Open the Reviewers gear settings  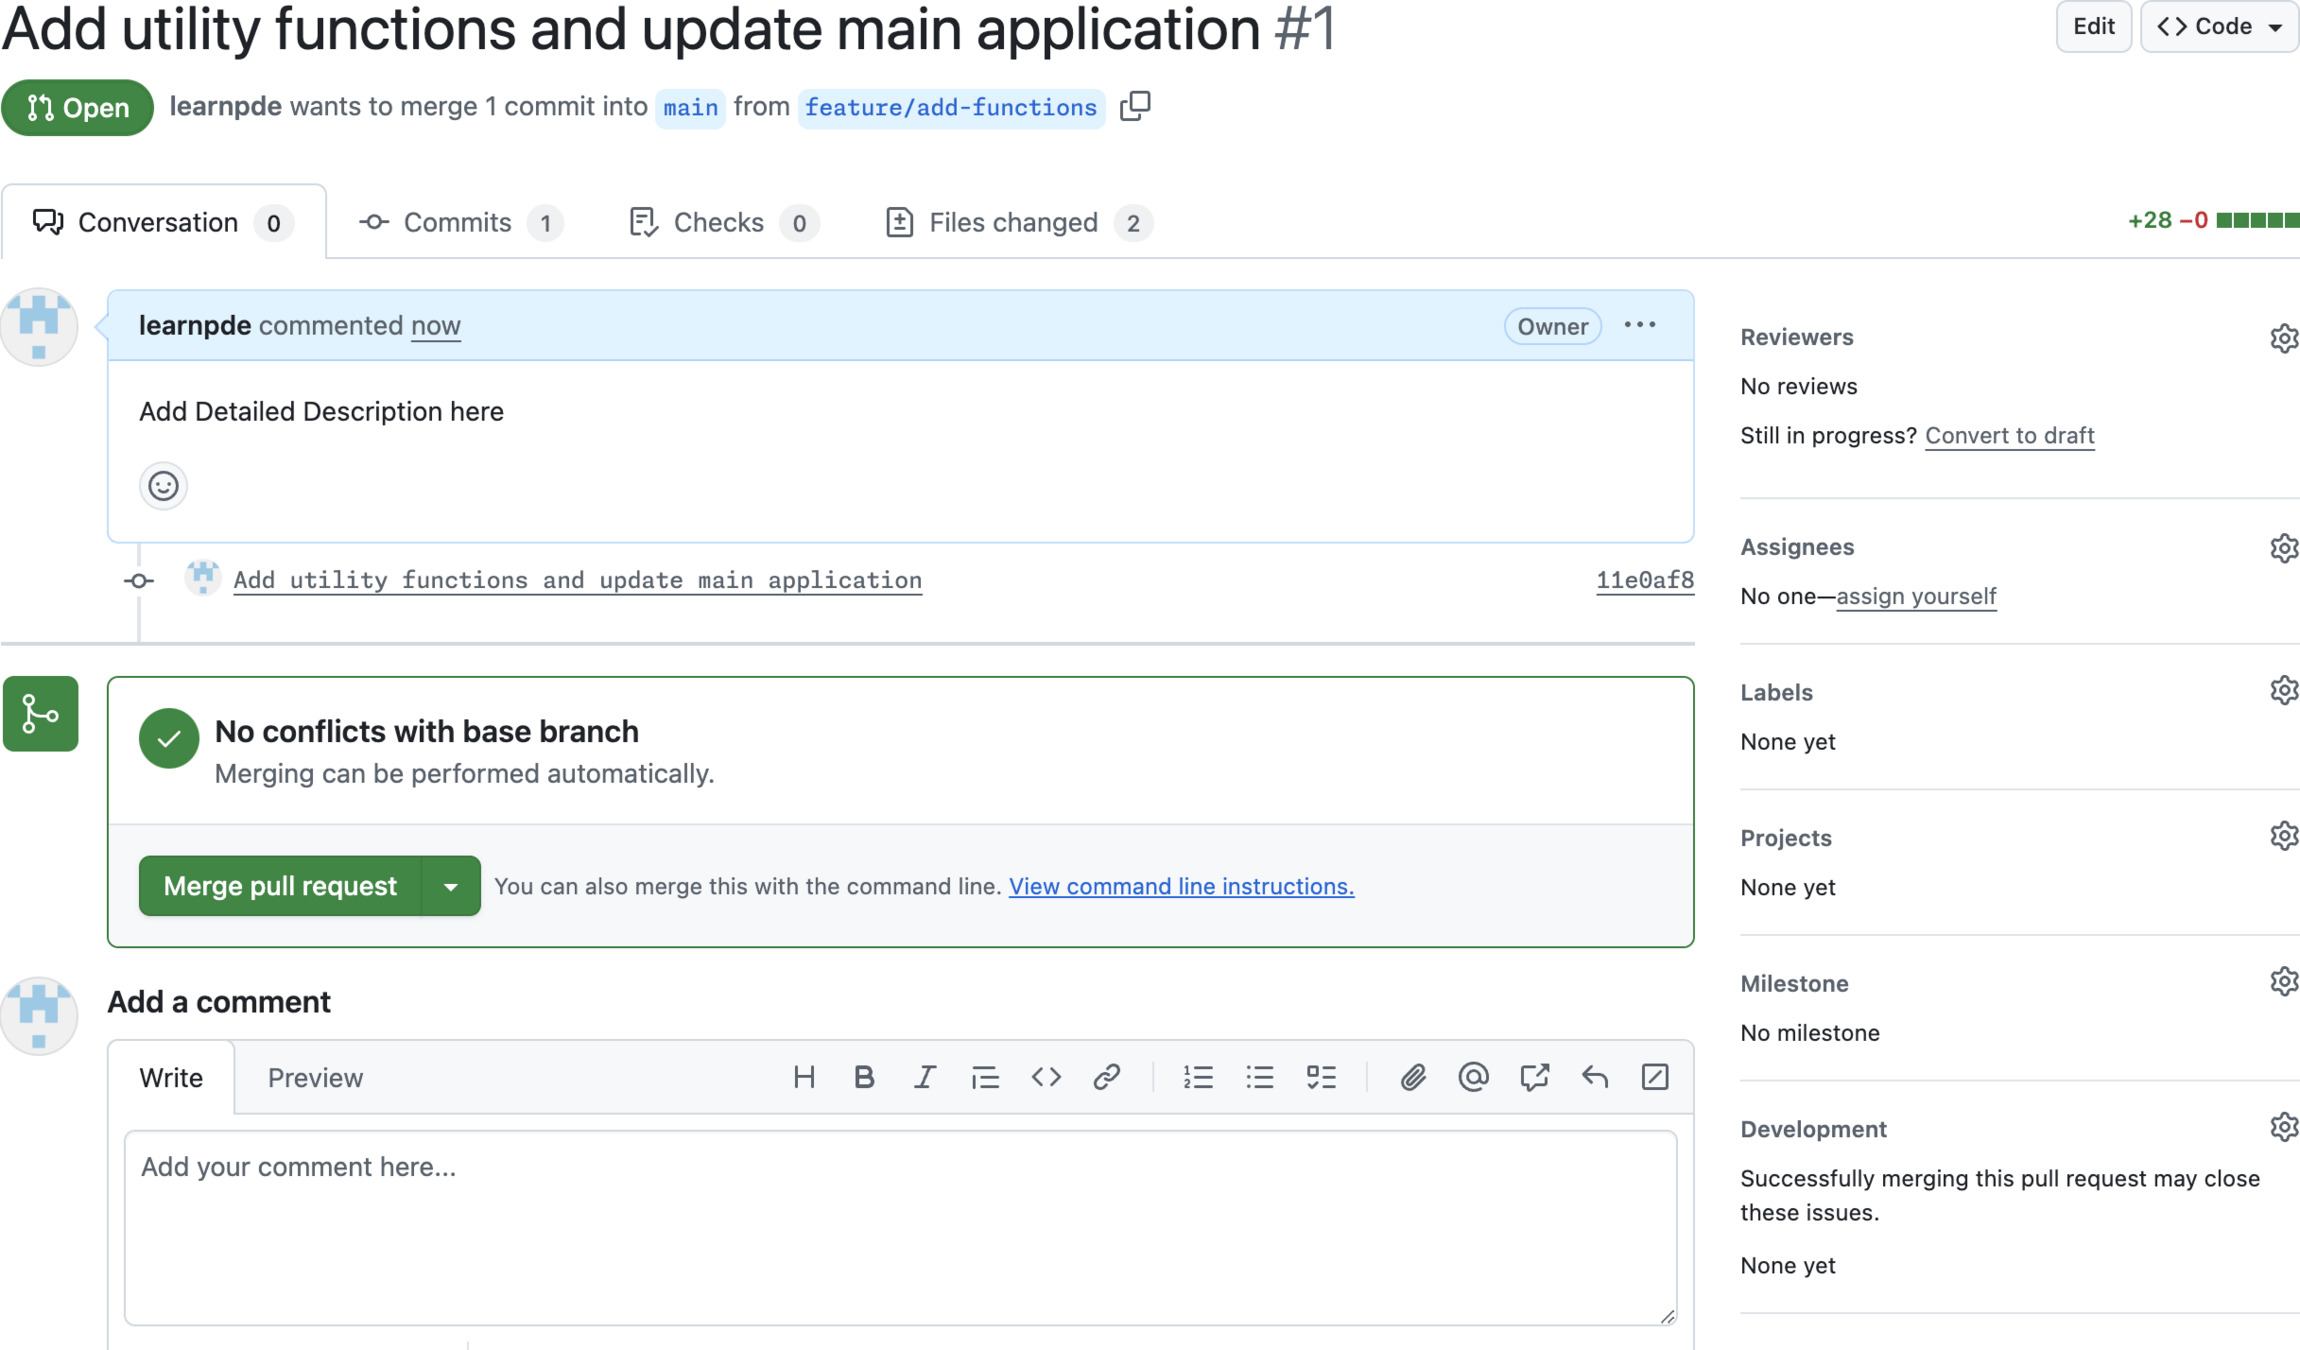tap(2283, 338)
